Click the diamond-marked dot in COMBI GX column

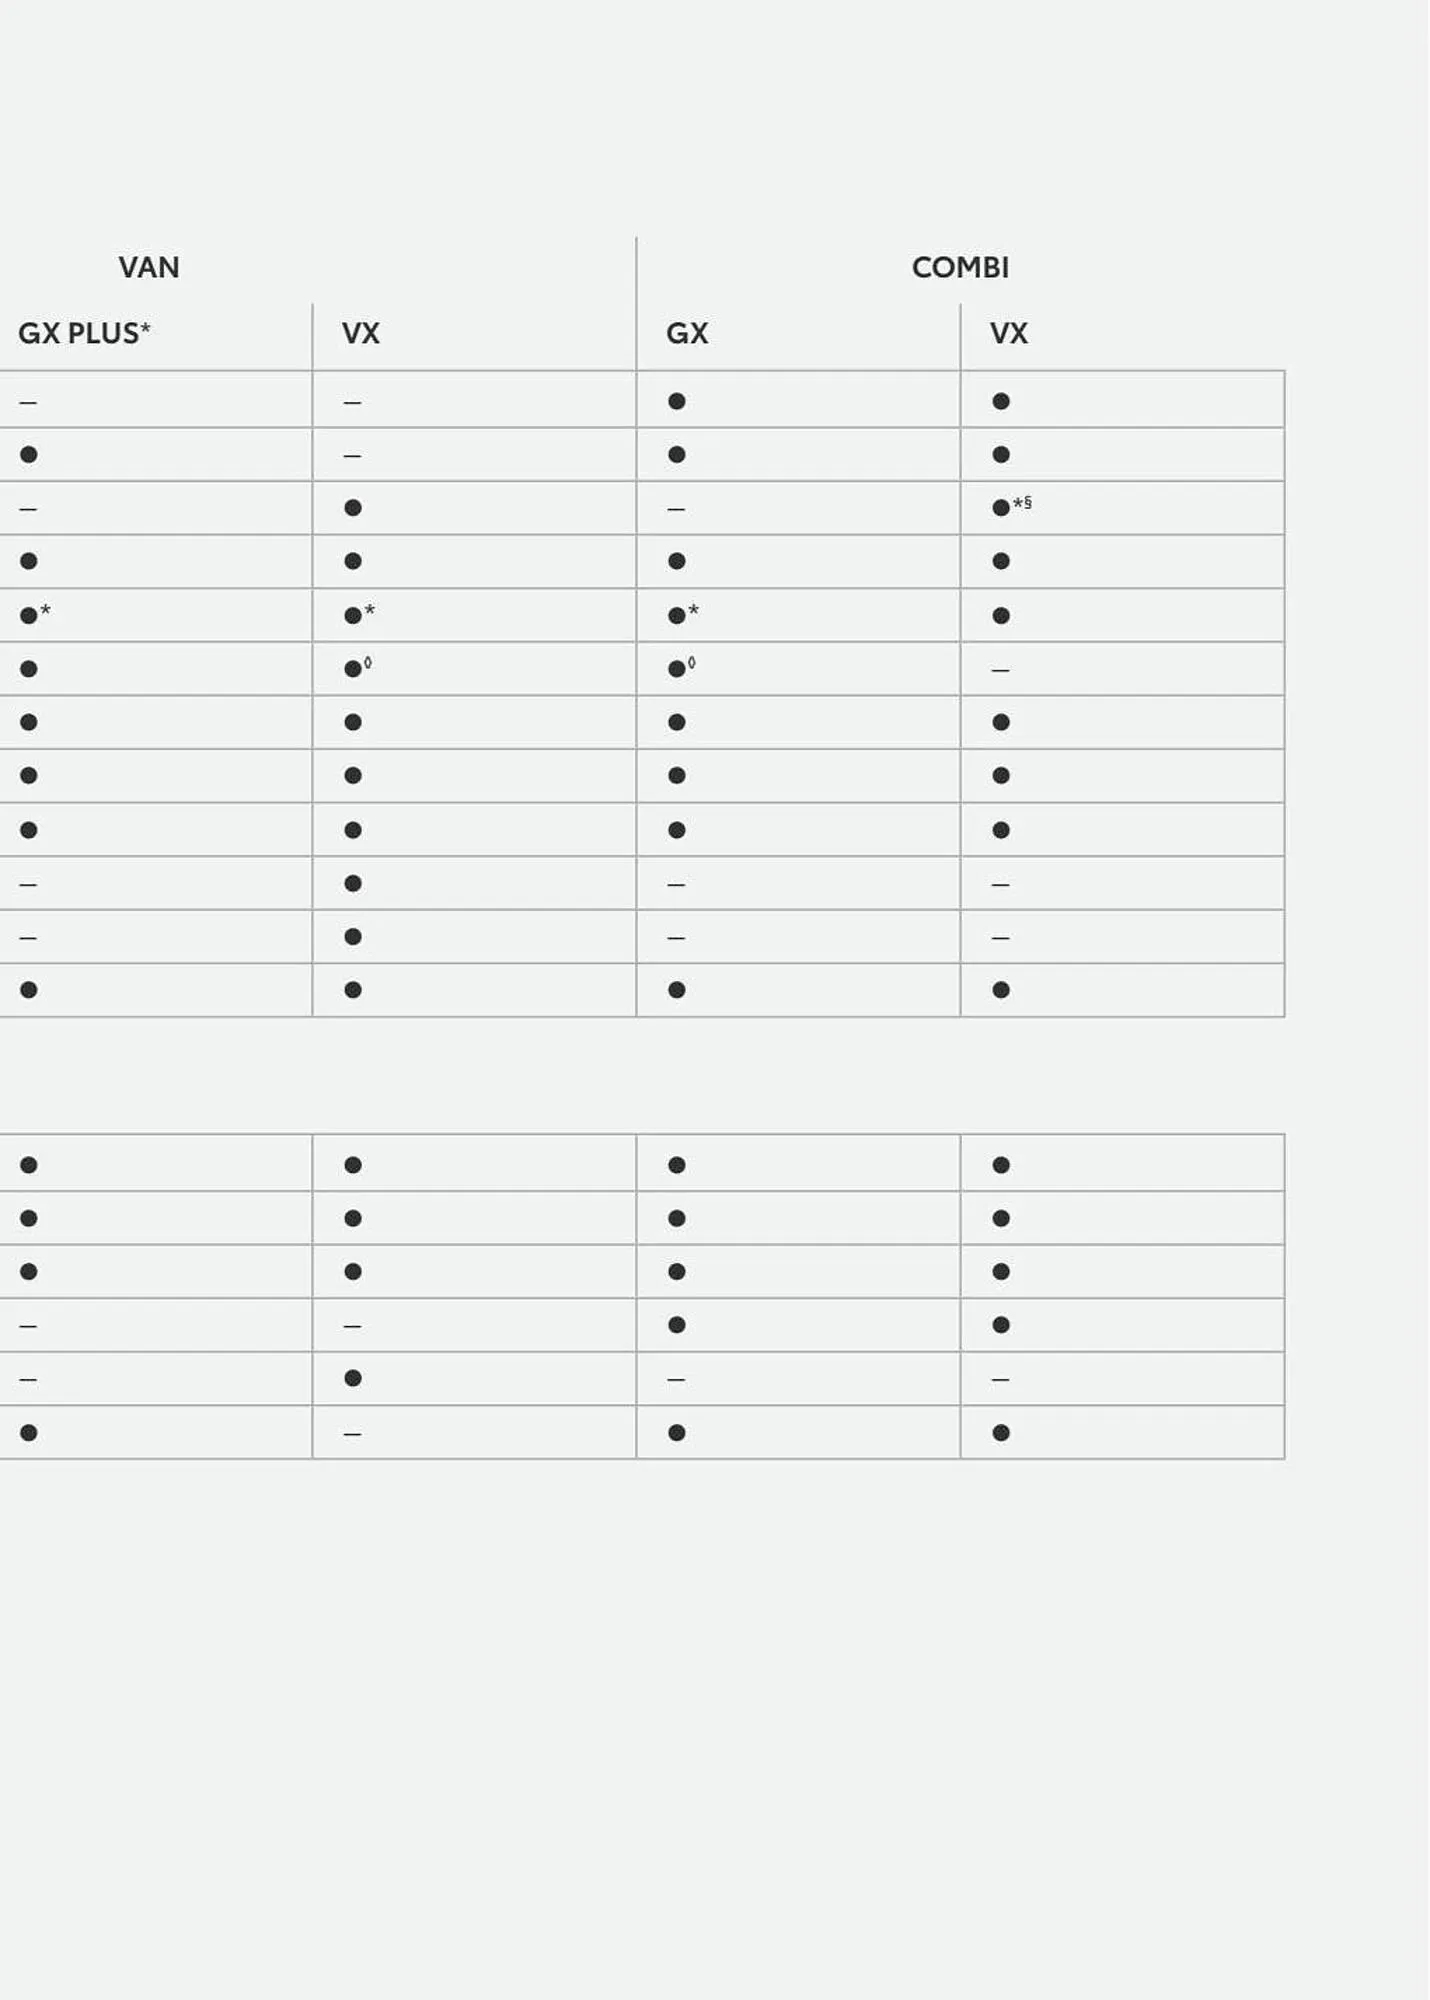(x=678, y=669)
